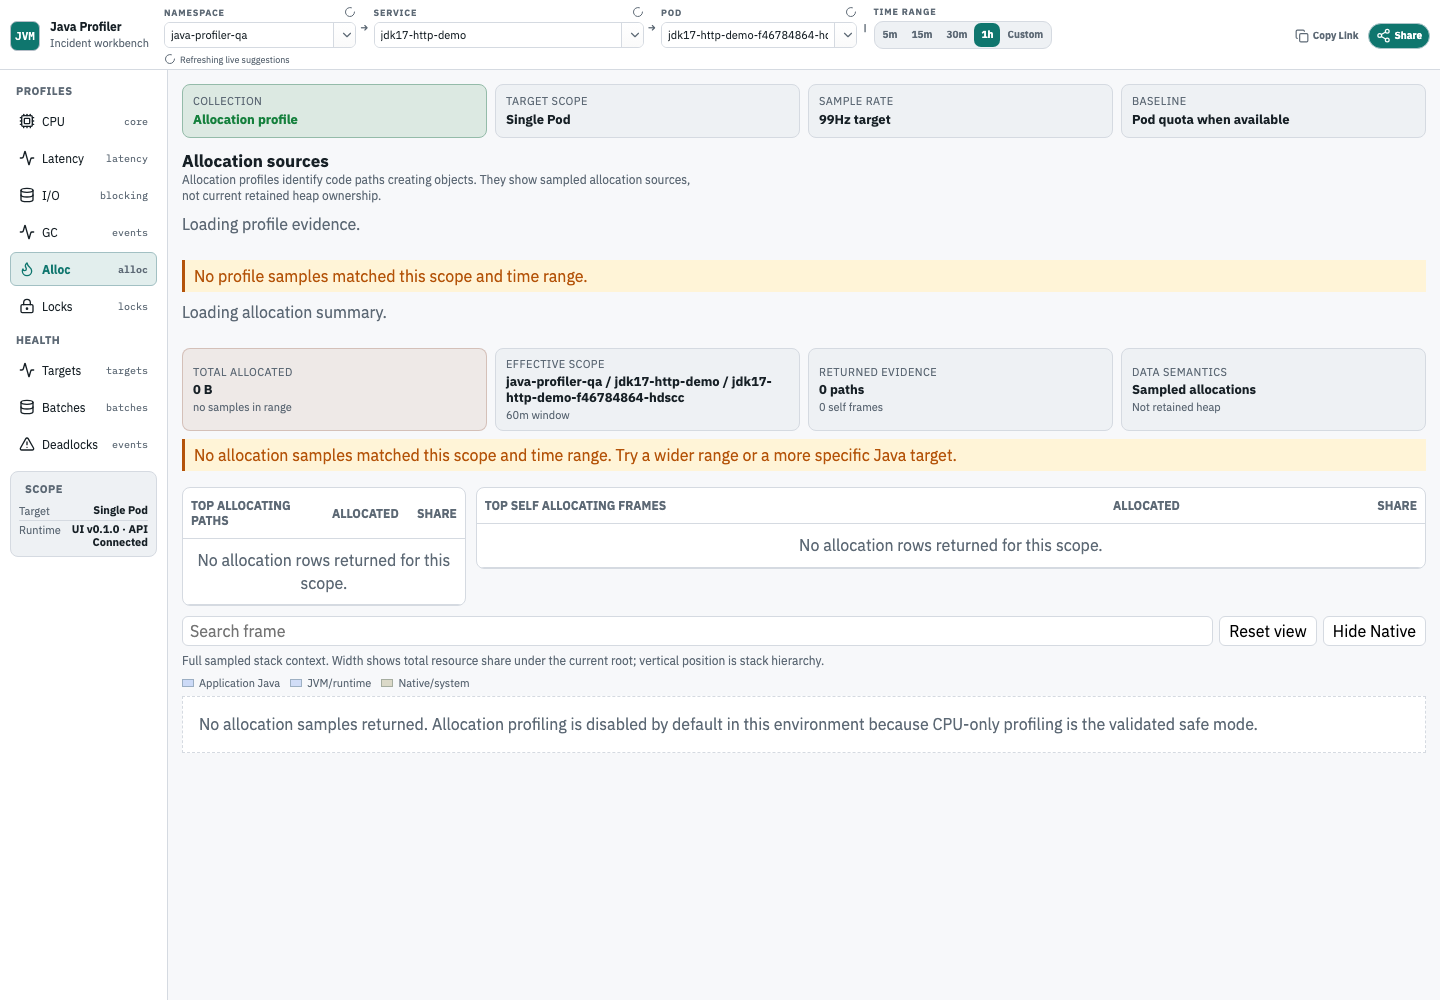Select the 30m time range
The height and width of the screenshot is (1000, 1440).
point(957,35)
